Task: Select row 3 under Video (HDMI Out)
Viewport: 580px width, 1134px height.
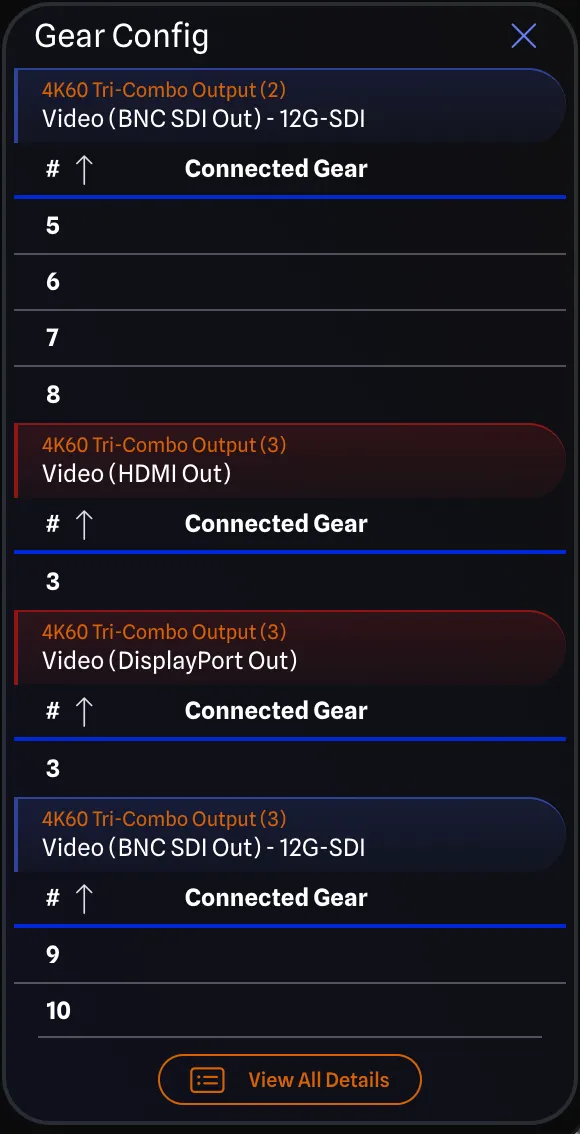Action: [290, 581]
